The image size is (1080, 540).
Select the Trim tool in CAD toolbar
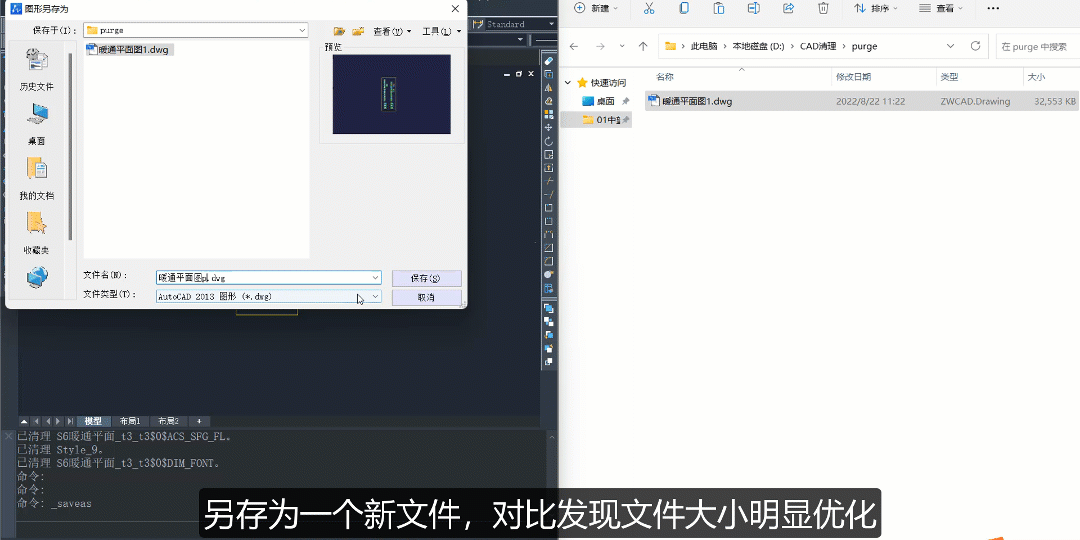click(x=549, y=181)
